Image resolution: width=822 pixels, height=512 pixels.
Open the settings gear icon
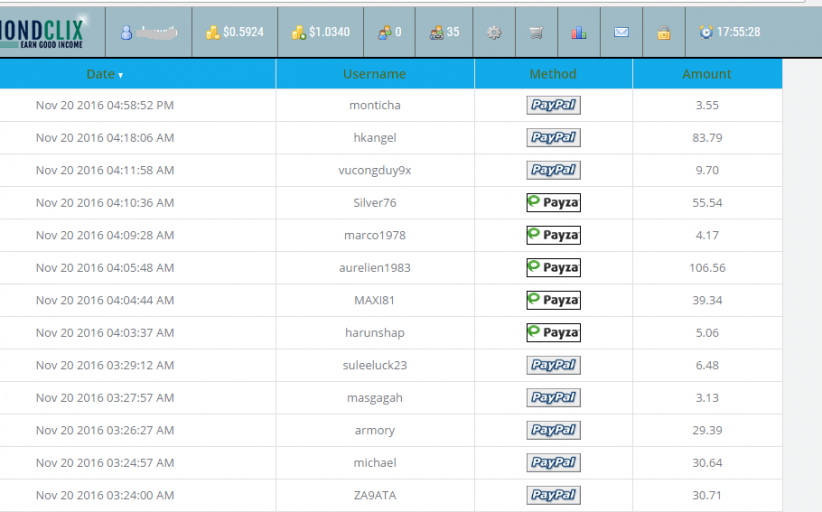[x=494, y=33]
